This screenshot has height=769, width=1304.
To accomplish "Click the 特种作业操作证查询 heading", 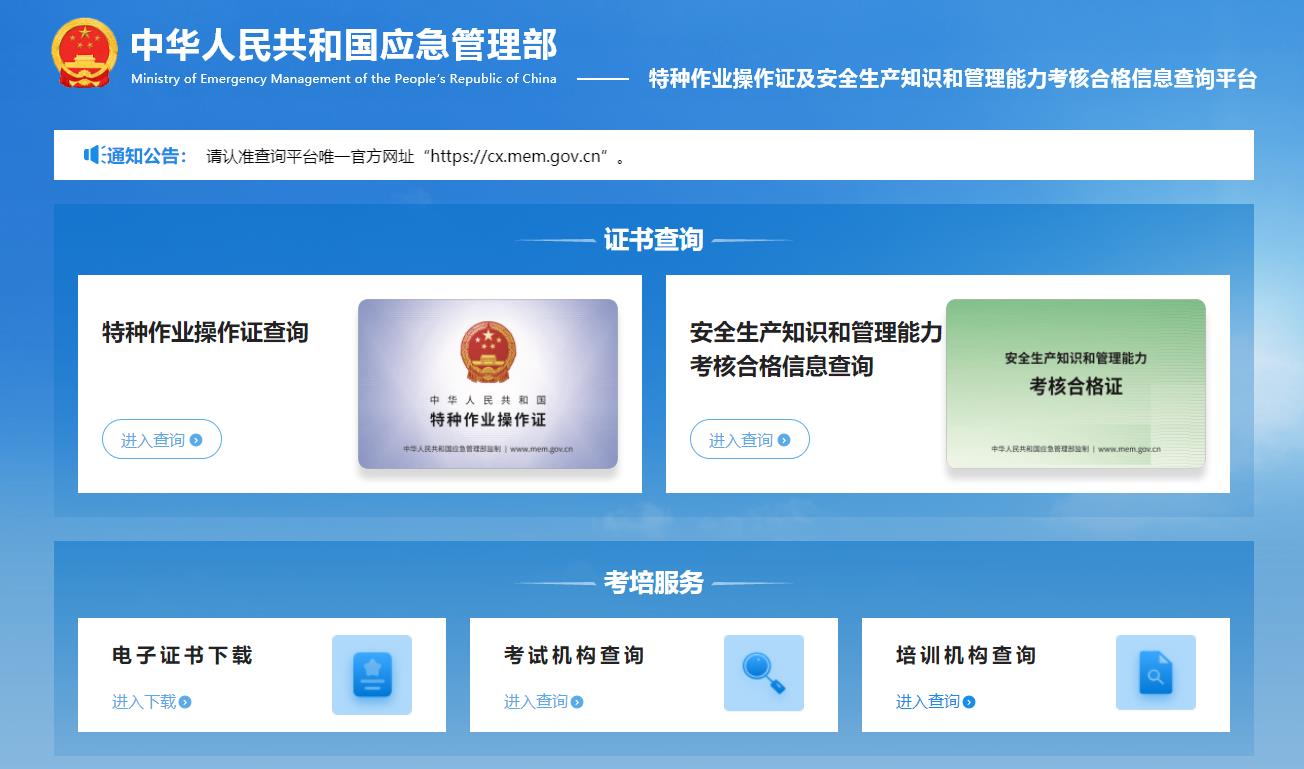I will pyautogui.click(x=205, y=332).
